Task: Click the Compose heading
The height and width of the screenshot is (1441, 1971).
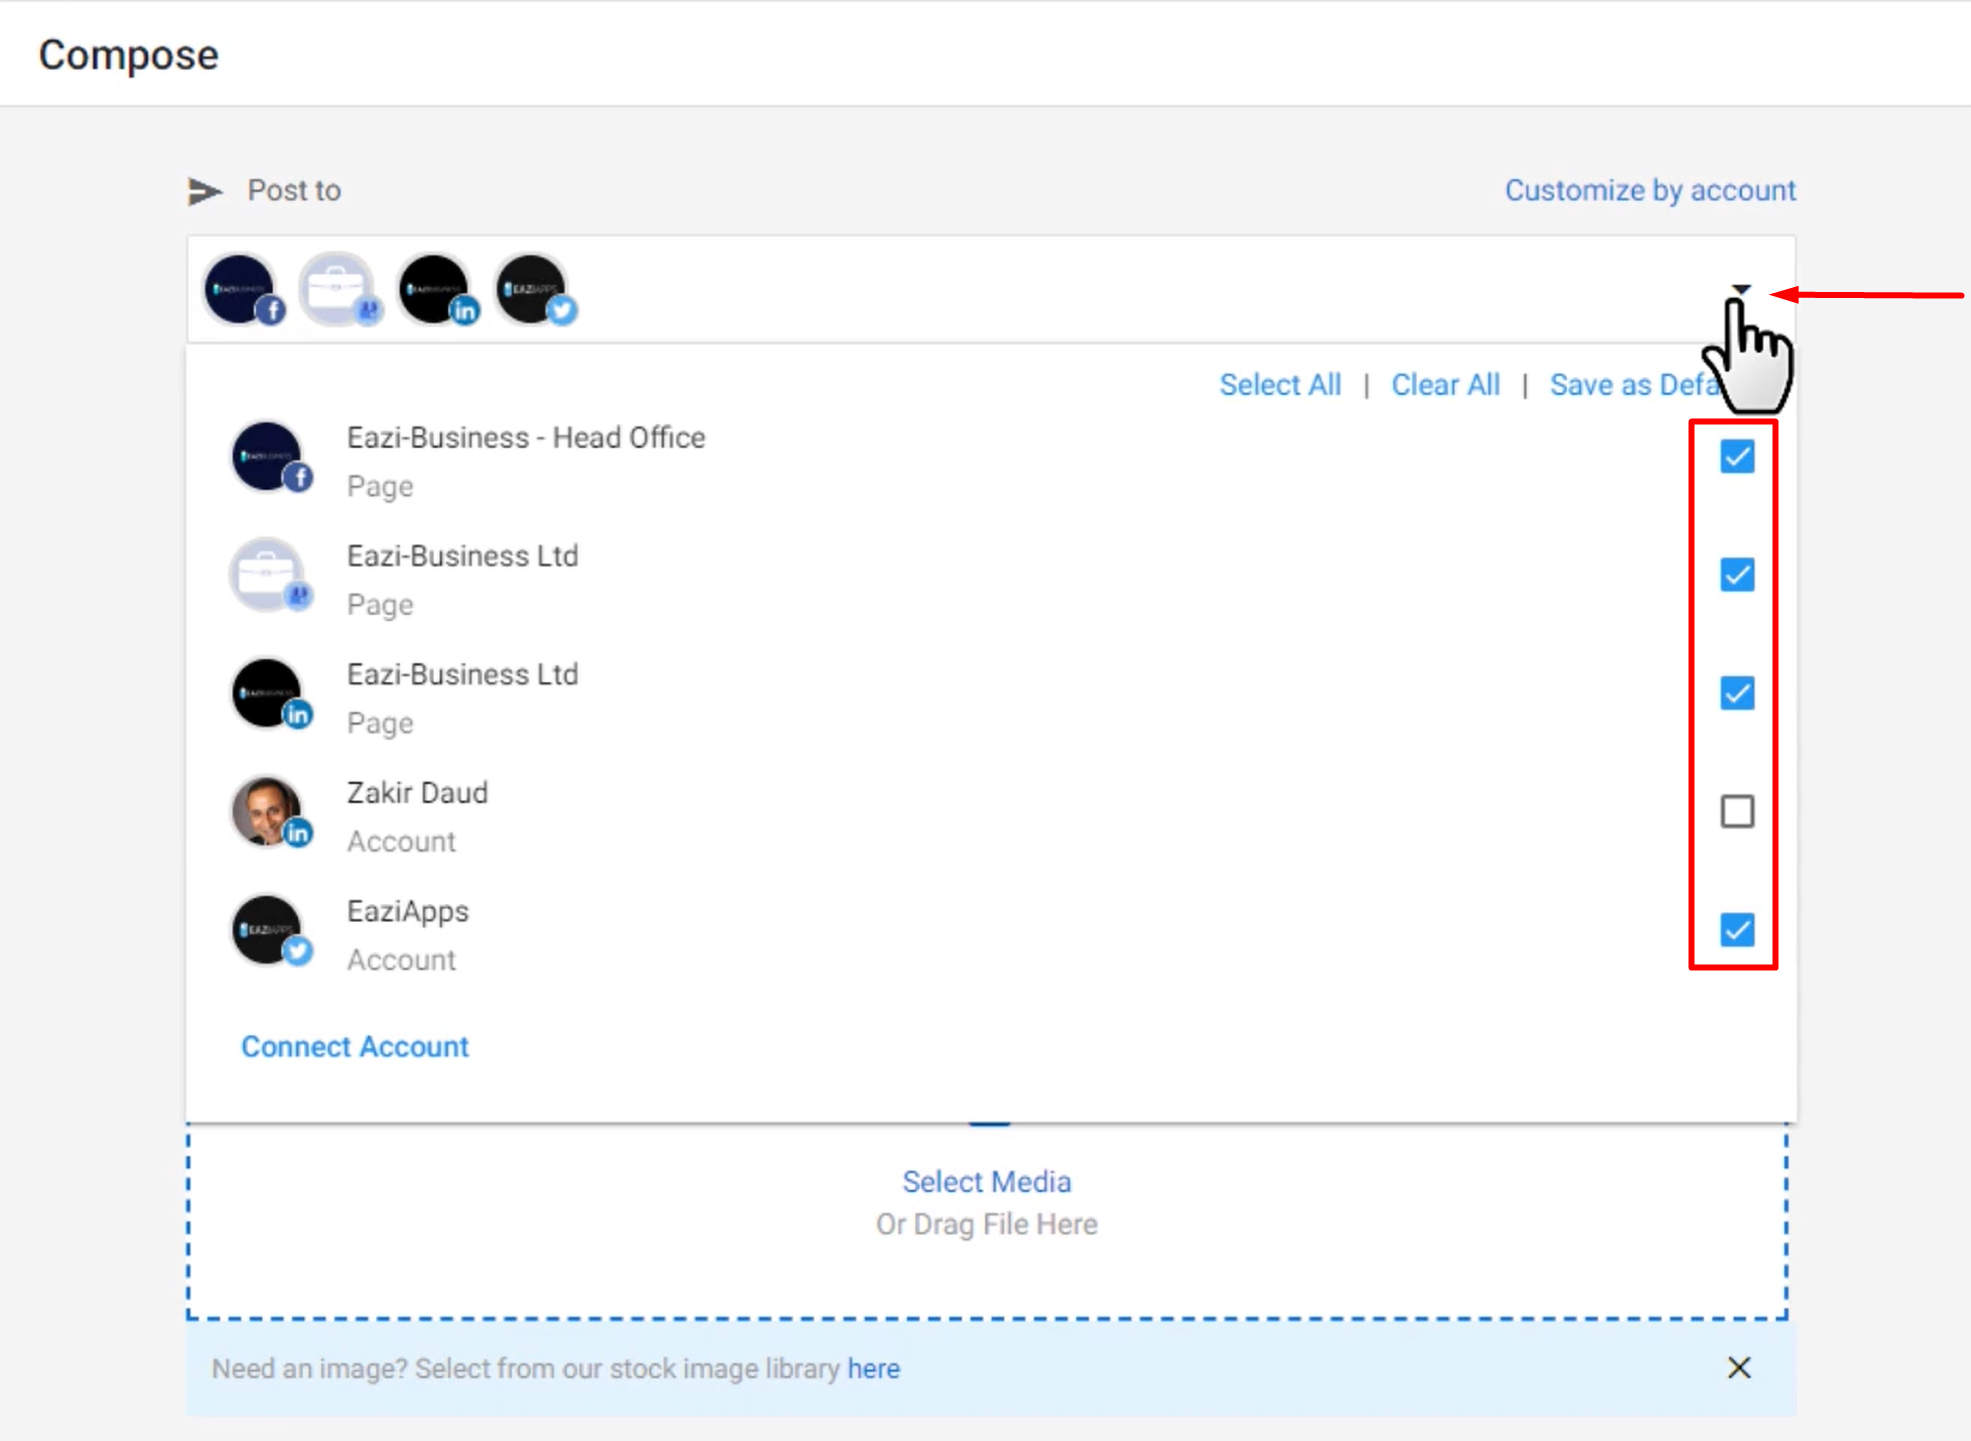Action: [x=128, y=55]
